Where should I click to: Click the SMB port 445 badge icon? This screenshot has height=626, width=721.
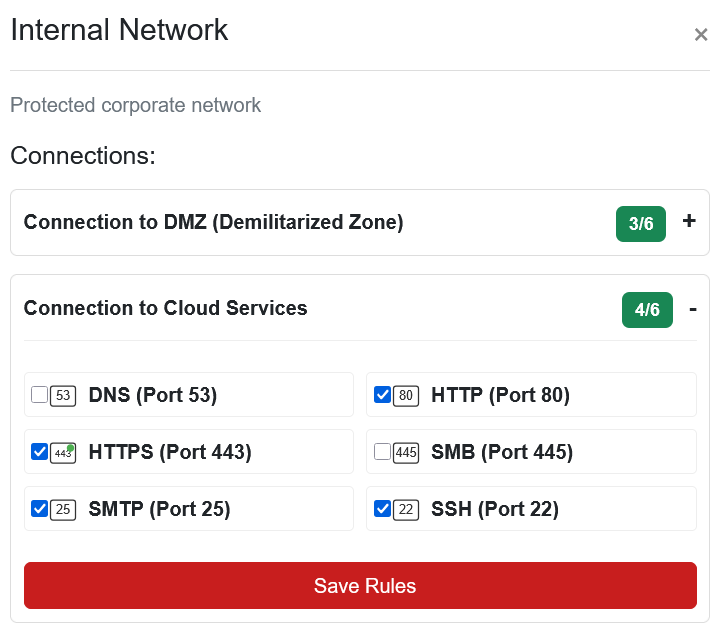[x=406, y=452]
